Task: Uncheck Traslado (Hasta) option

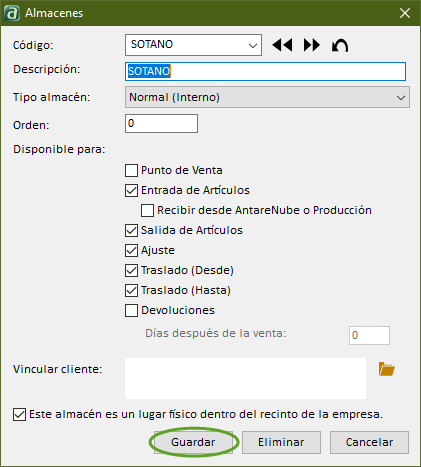Action: pos(131,290)
